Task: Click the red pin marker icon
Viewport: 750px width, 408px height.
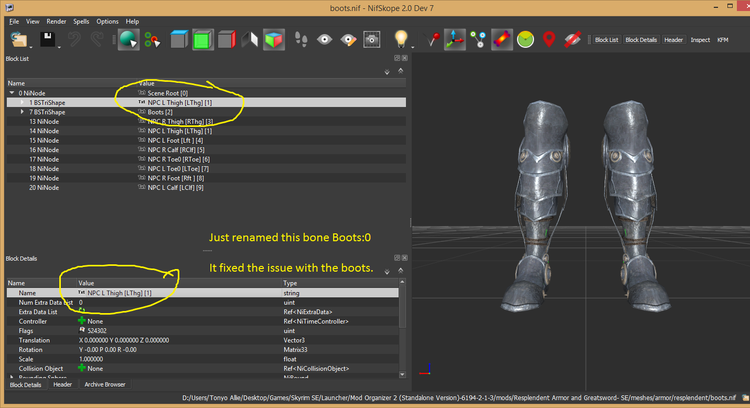Action: point(433,39)
